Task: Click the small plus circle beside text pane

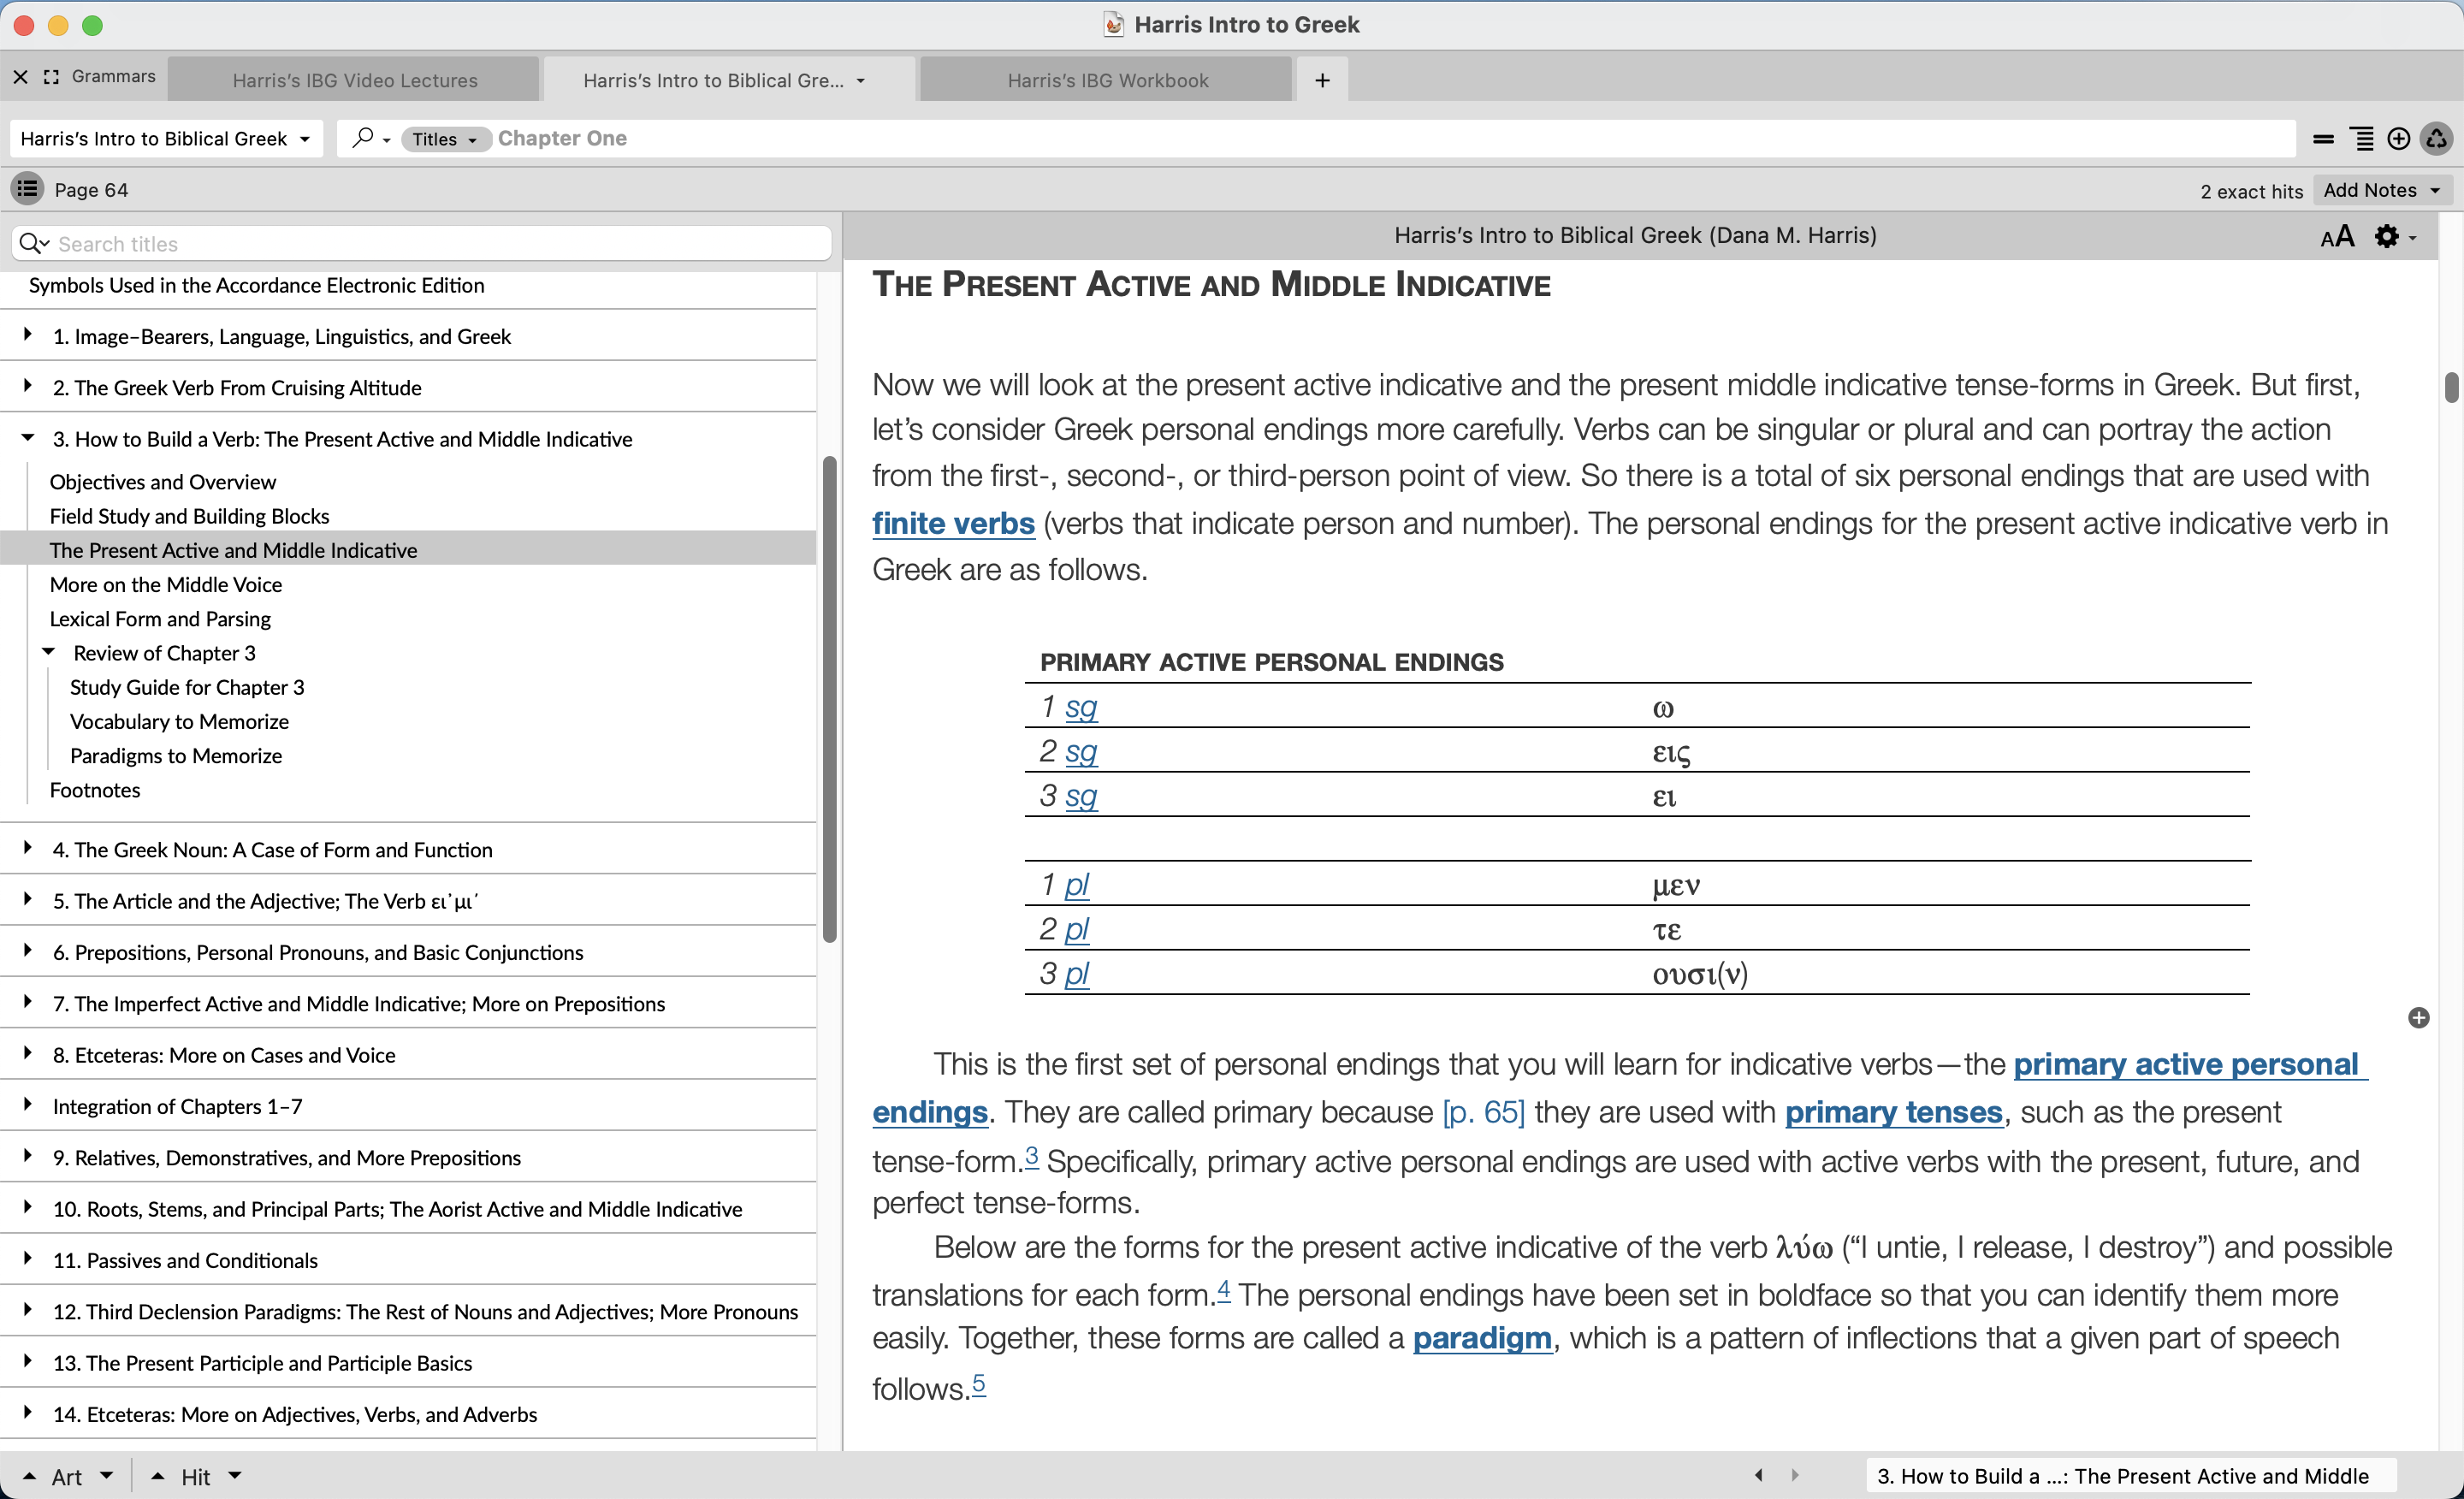Action: 2418,1018
